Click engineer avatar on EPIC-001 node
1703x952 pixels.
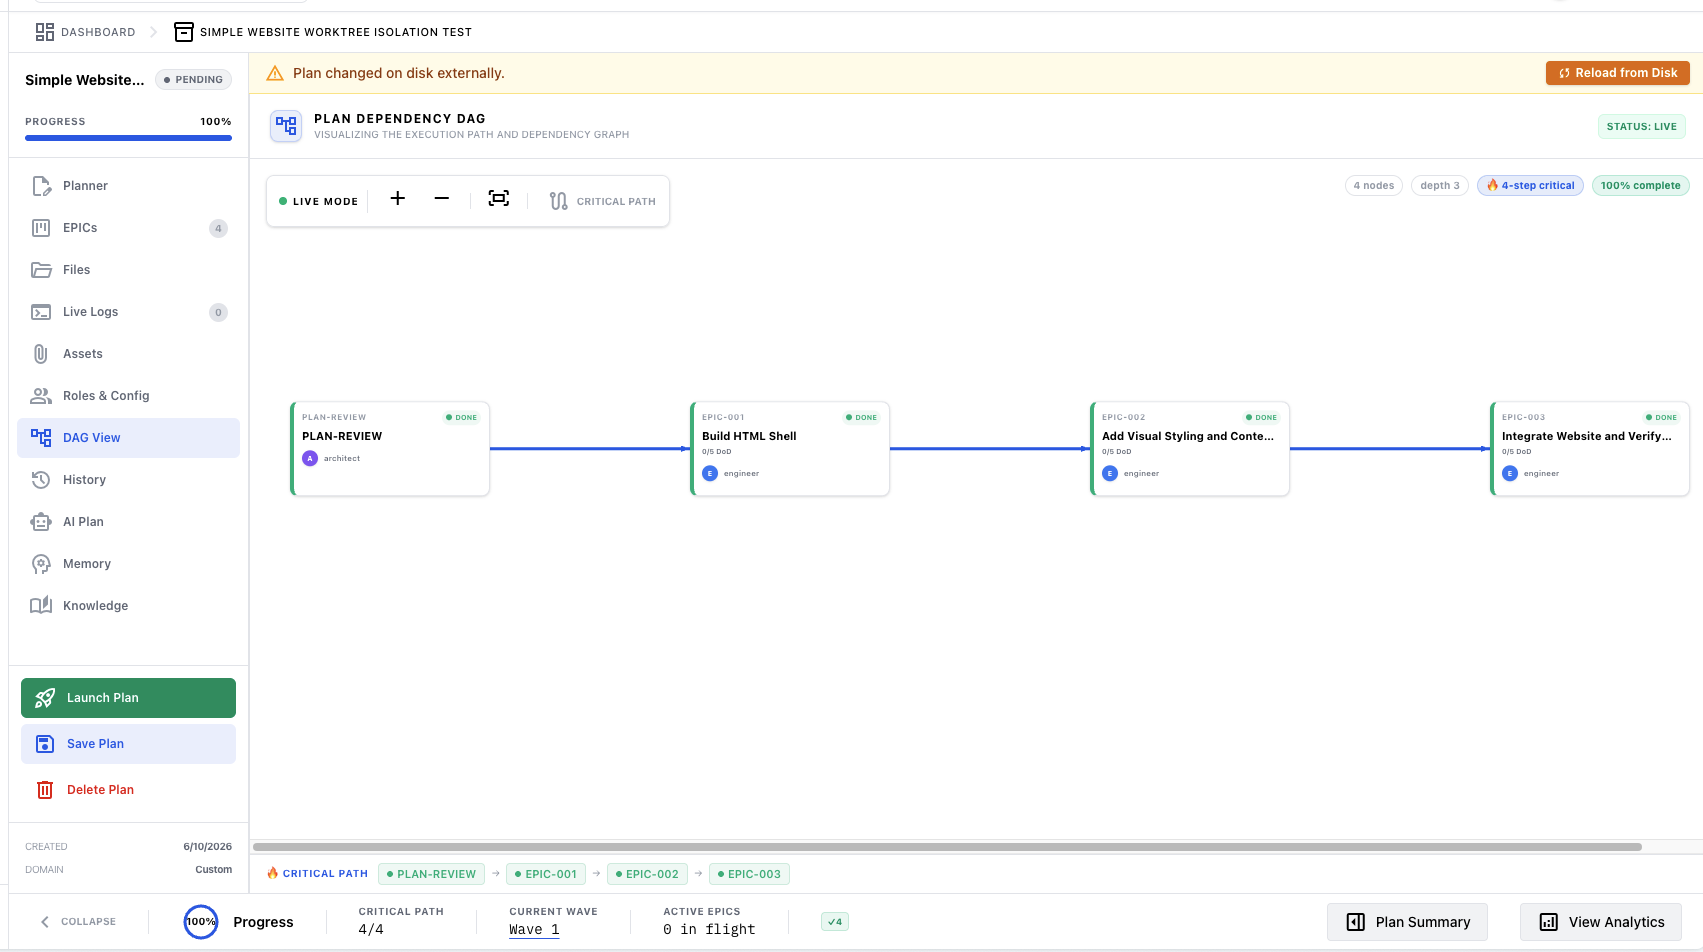click(710, 473)
